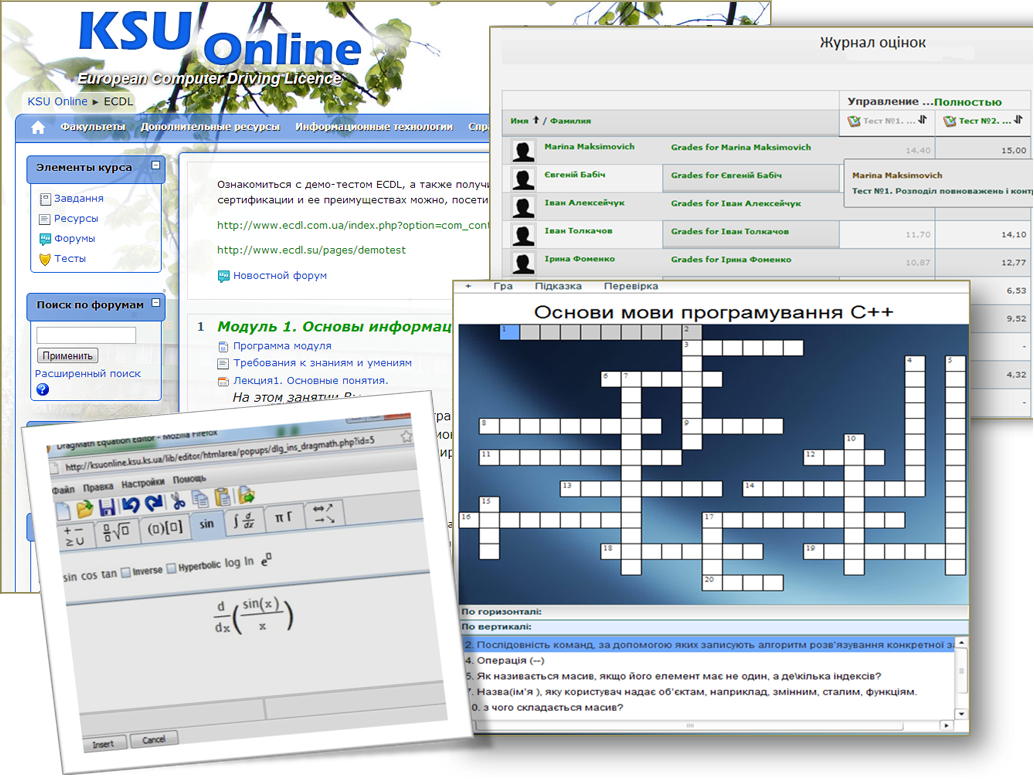
Task: Click Іван Толкачов's avatar picture
Action: coord(524,235)
